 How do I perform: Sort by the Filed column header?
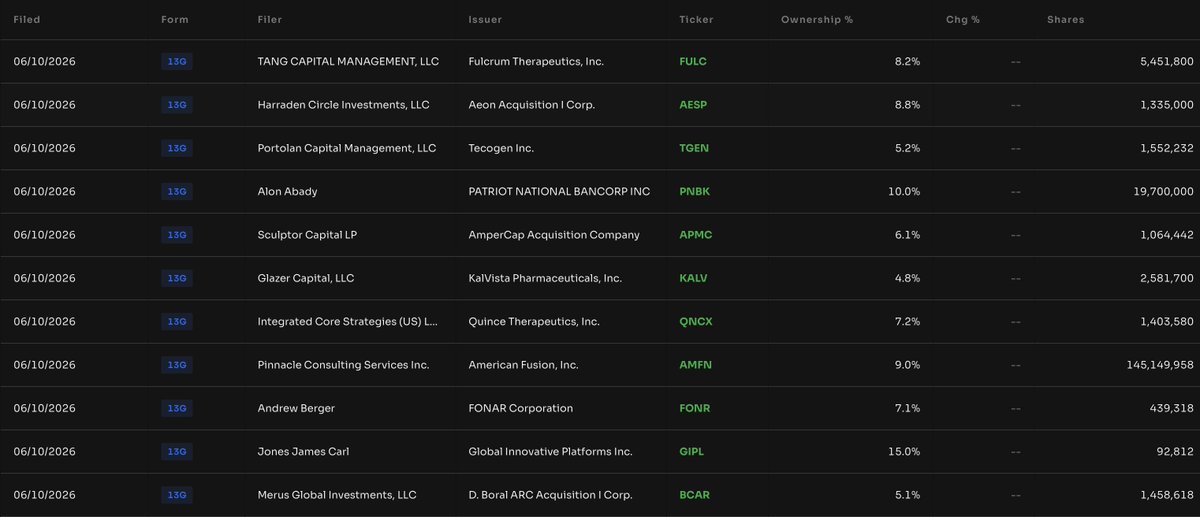click(x=27, y=20)
